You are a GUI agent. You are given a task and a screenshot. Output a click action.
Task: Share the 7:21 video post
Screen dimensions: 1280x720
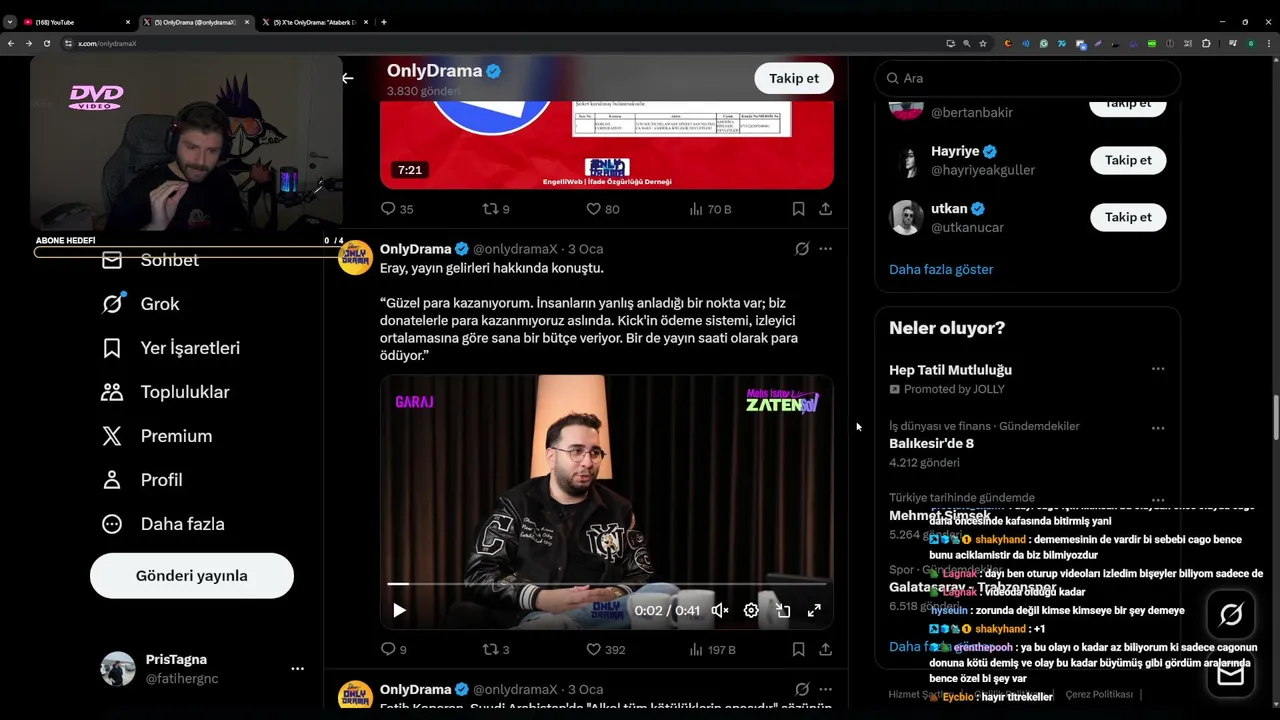click(825, 209)
